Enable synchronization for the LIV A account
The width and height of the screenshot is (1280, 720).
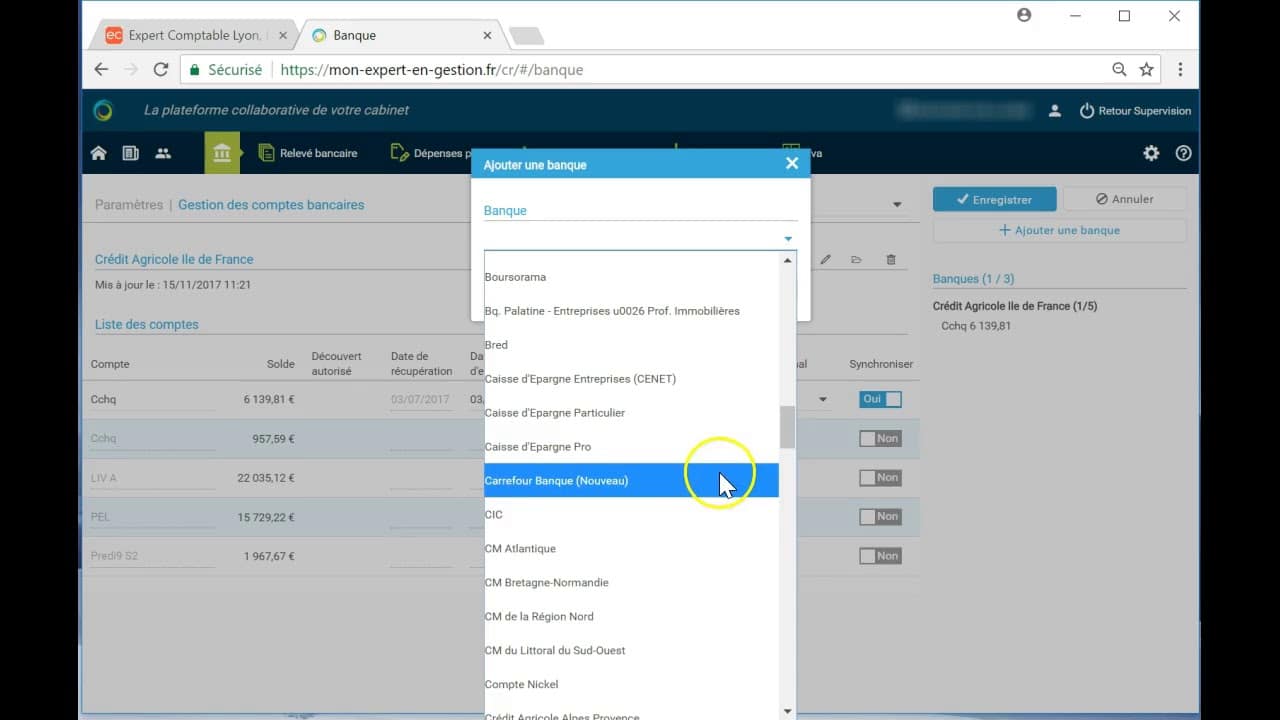(x=880, y=477)
